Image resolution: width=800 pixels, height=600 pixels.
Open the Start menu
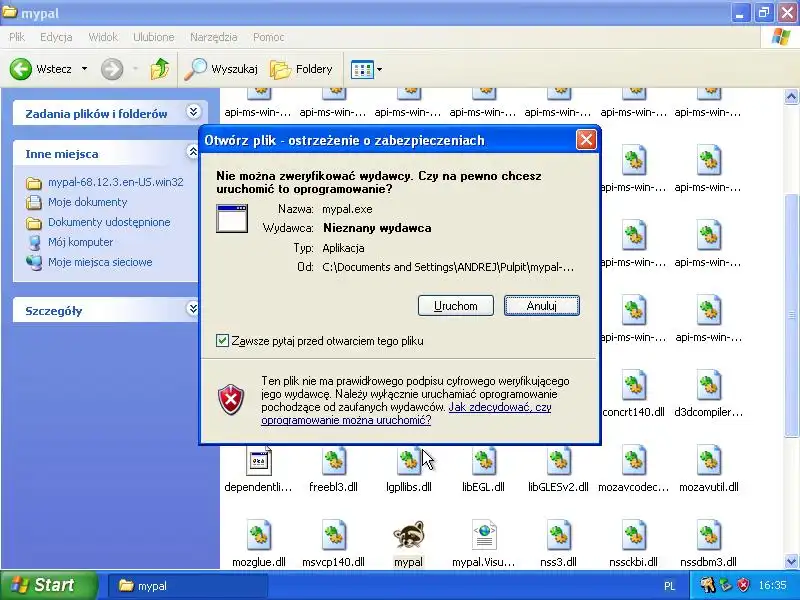point(49,585)
